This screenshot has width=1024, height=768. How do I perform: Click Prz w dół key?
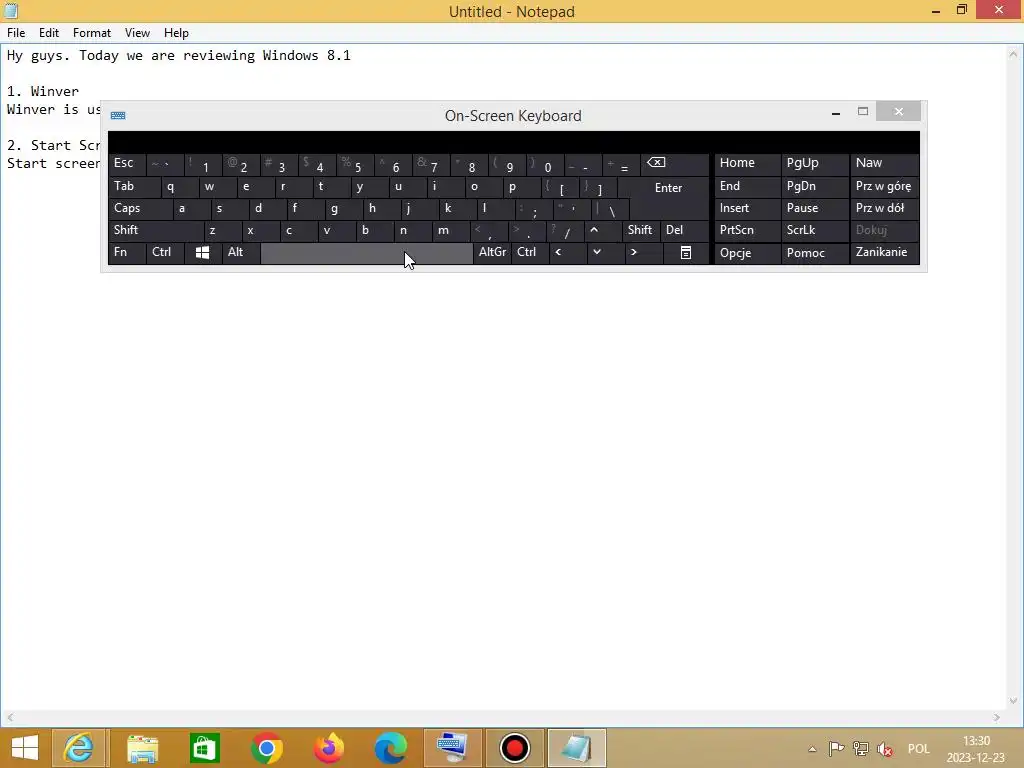click(884, 208)
